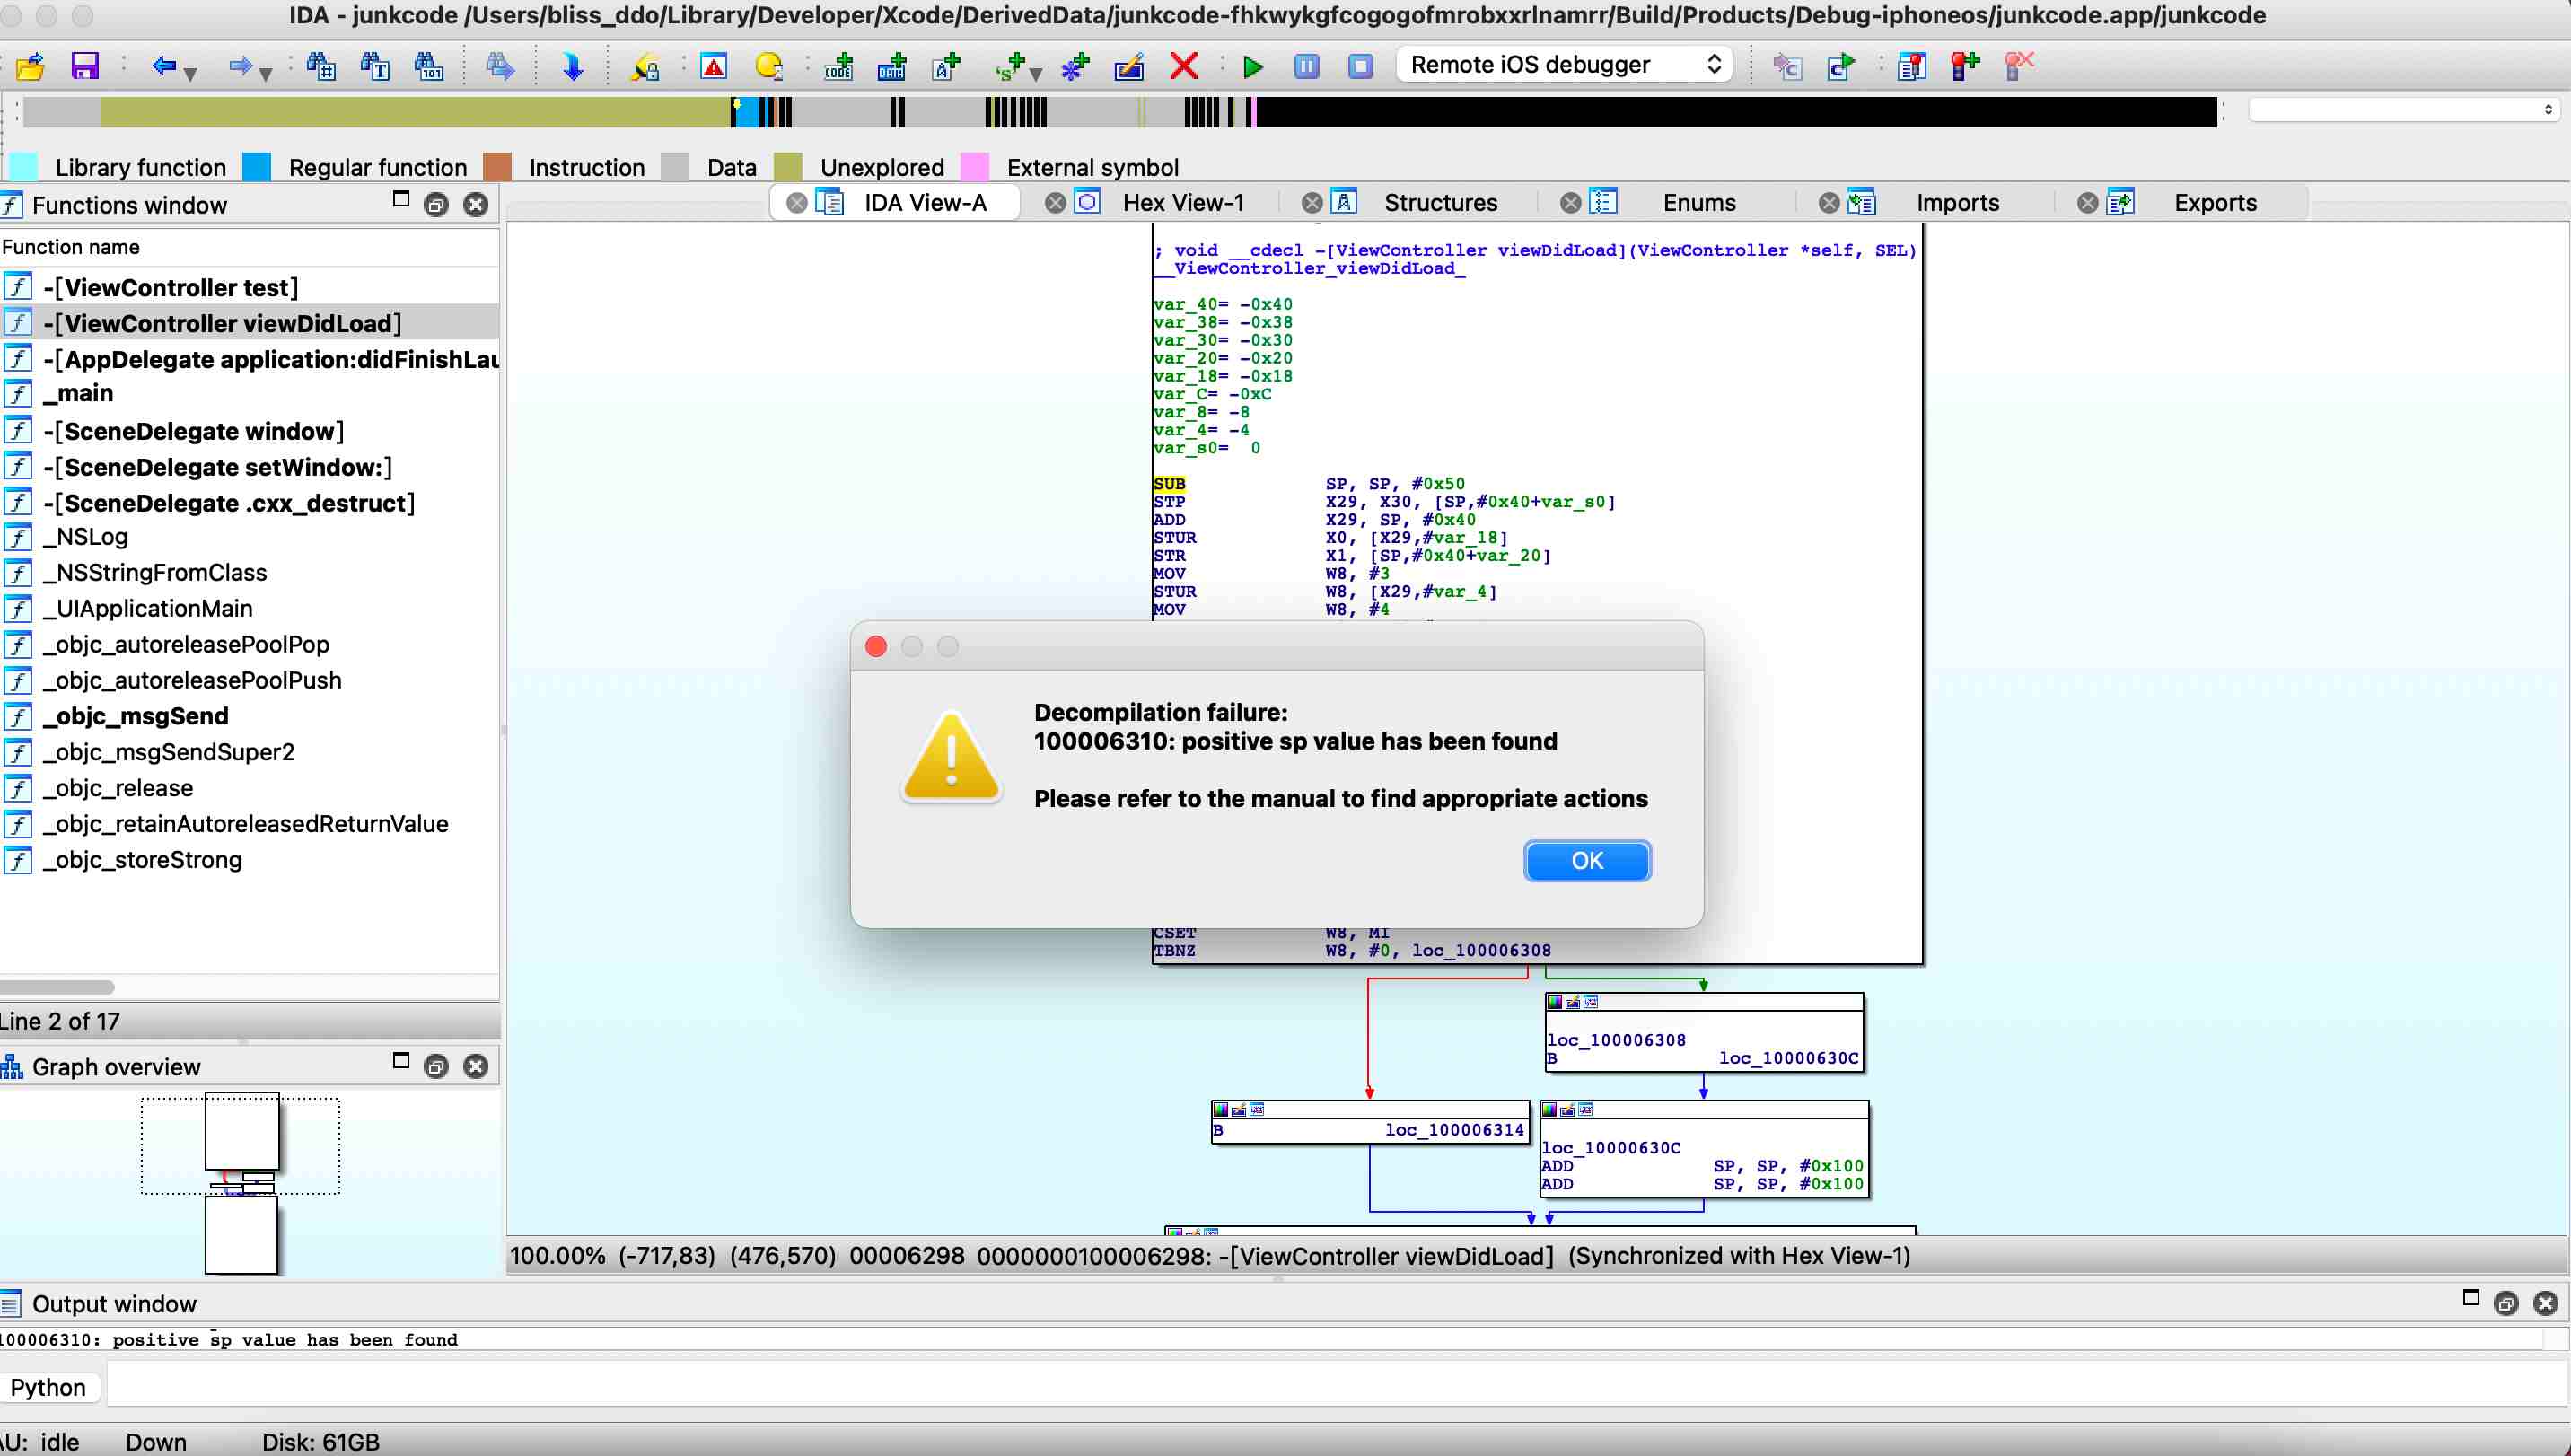Viewport: 2571px width, 1456px height.
Task: Click the red X delete icon
Action: click(x=1184, y=66)
